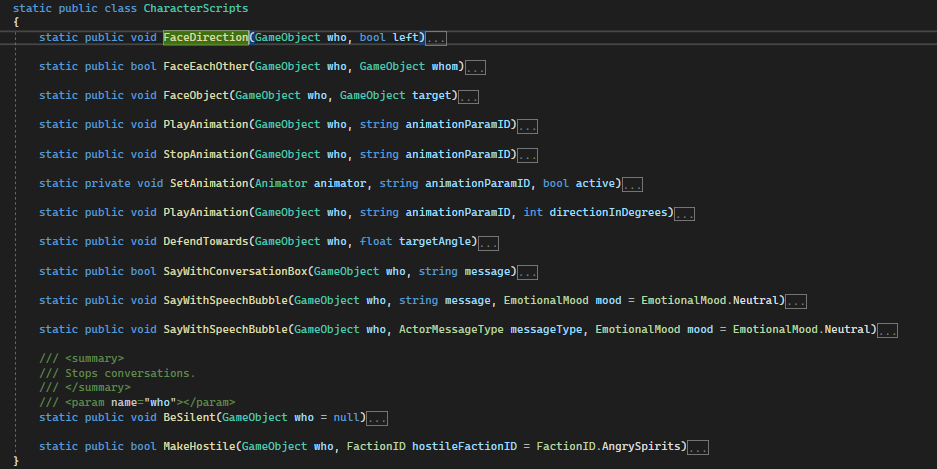Click the FaceEachOther method name
The width and height of the screenshot is (937, 469).
tap(205, 66)
